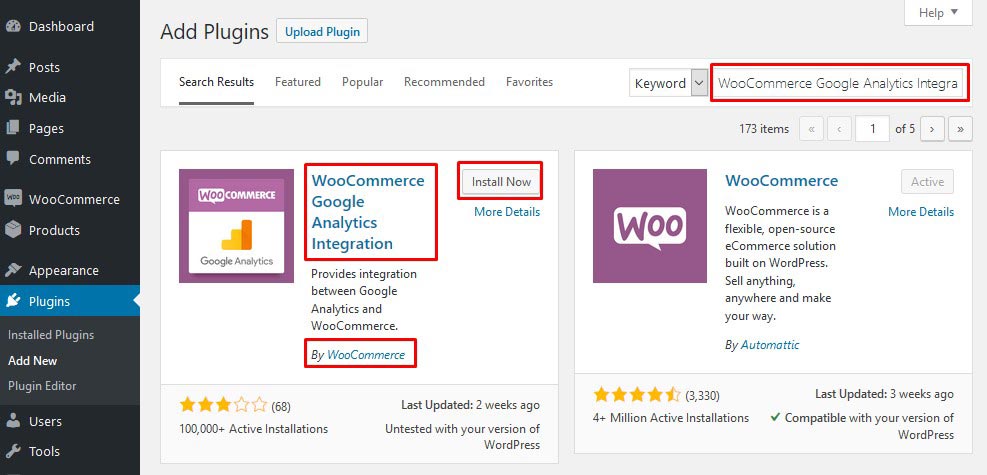This screenshot has width=987, height=475.
Task: Go to first page of results
Action: 811,129
